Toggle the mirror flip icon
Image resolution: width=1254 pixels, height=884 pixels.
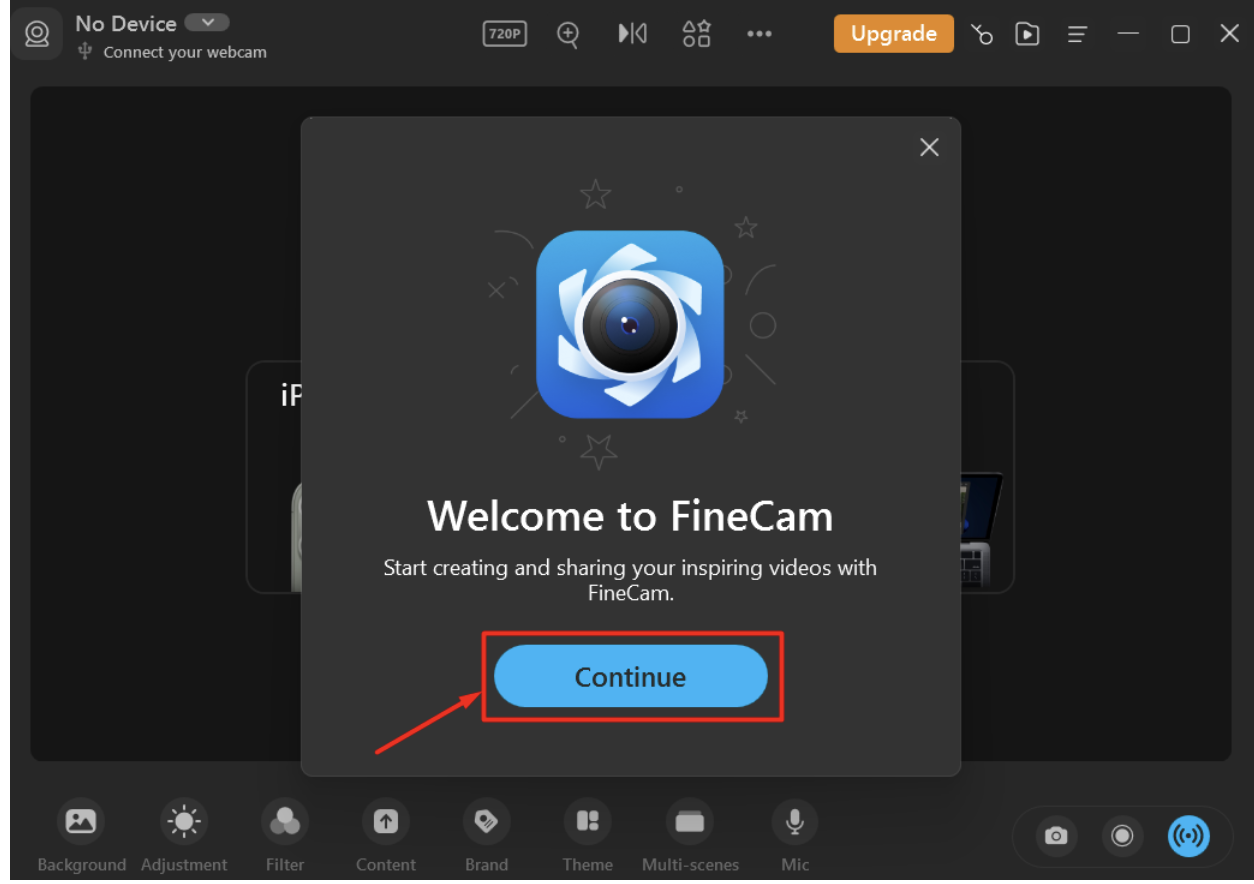tap(632, 34)
